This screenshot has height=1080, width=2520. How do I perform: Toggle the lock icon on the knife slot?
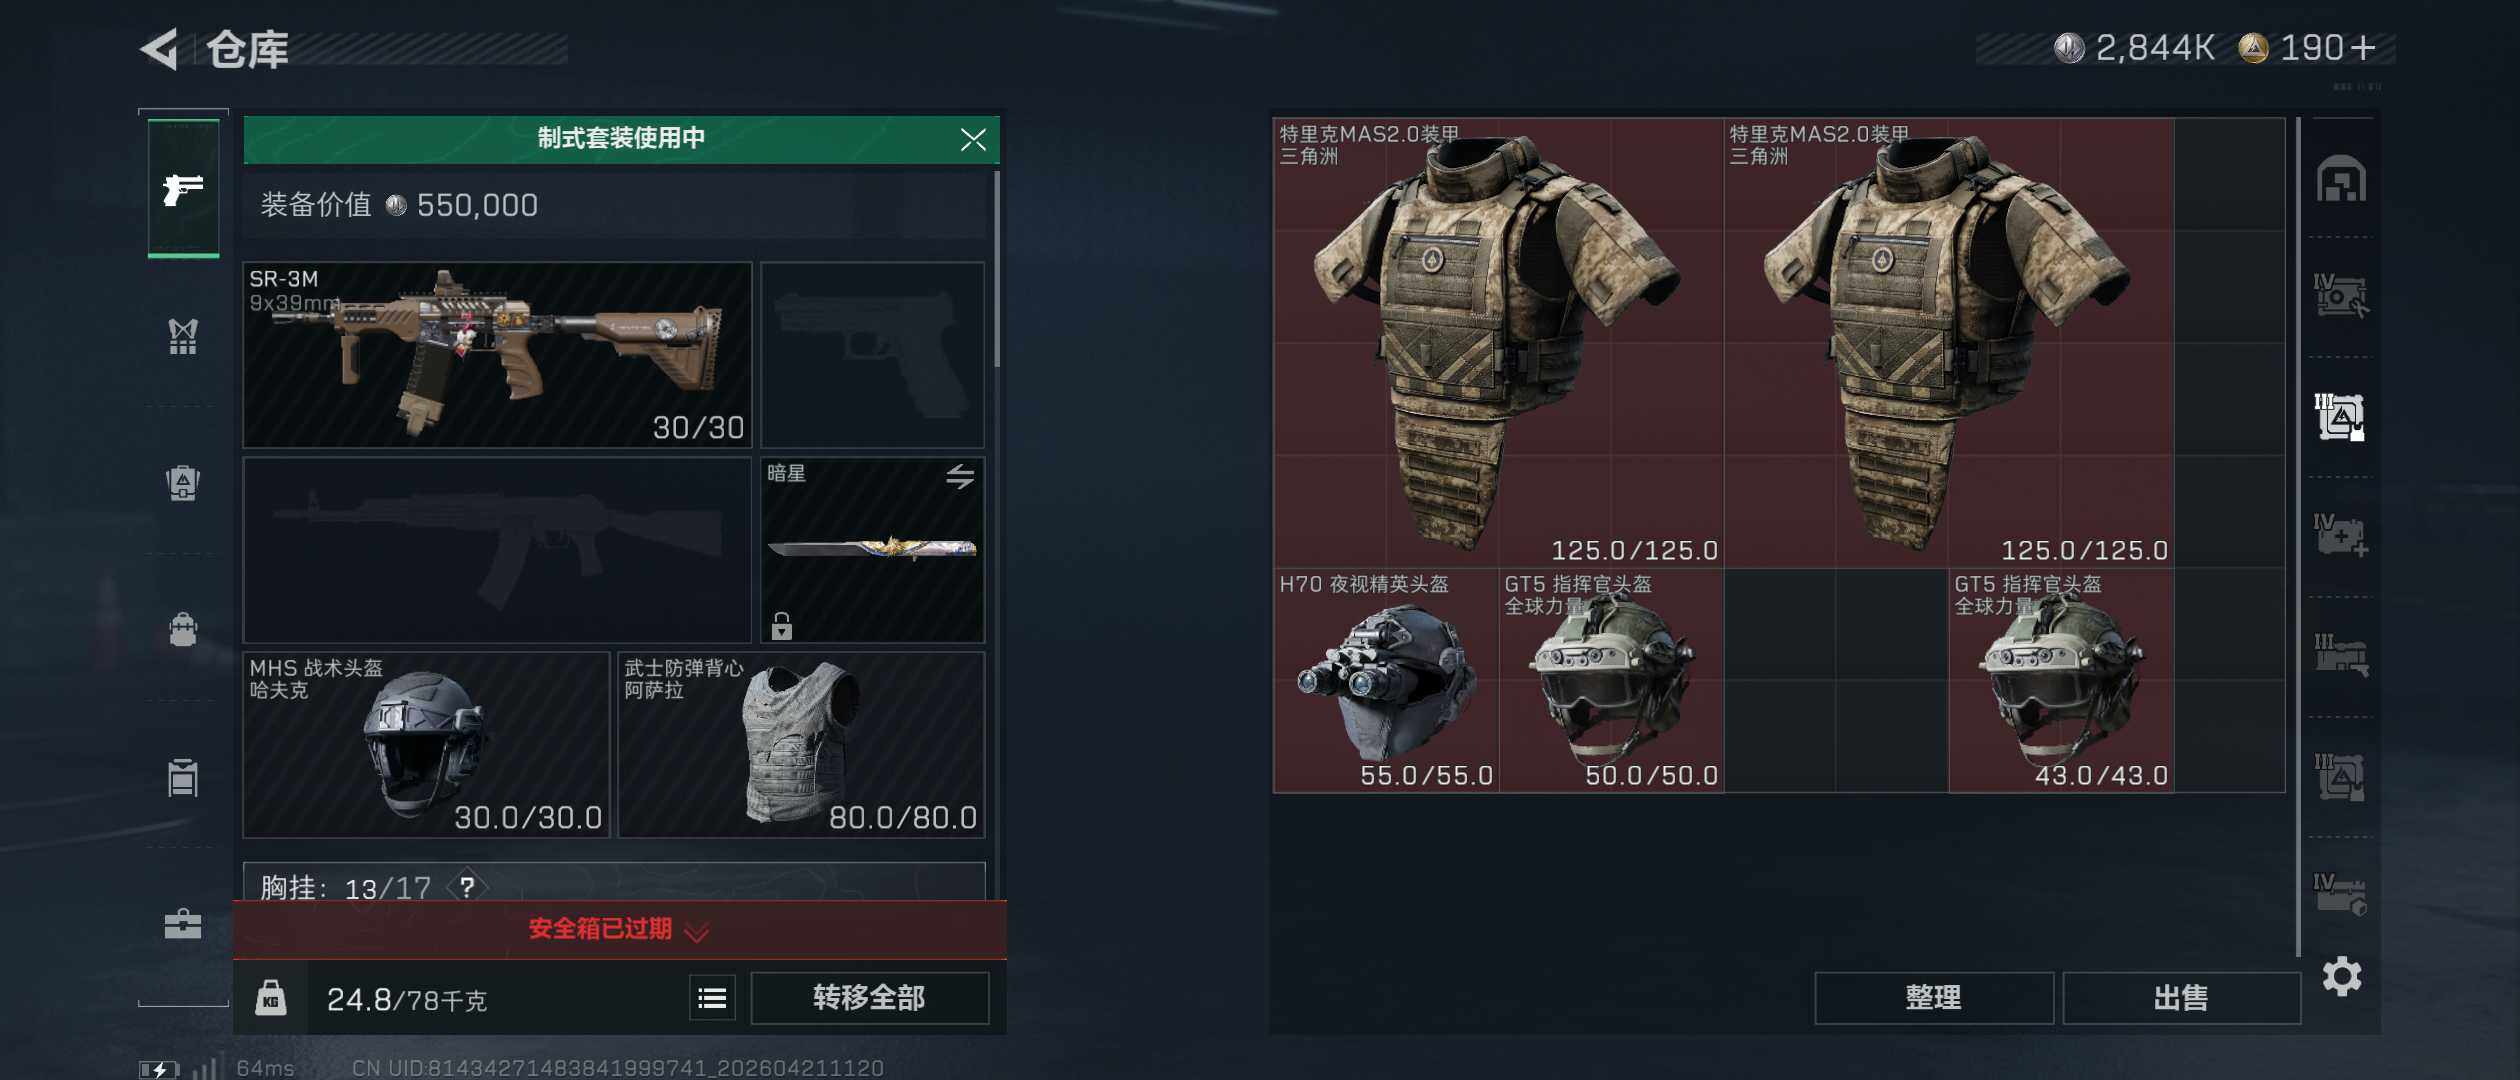tap(782, 626)
